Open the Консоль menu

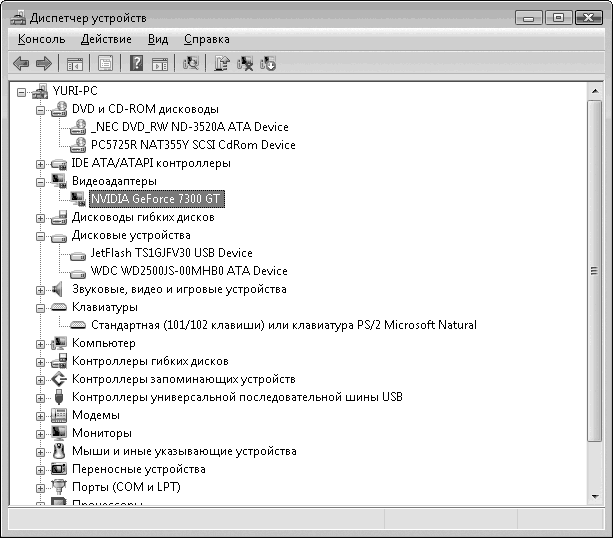coord(41,39)
